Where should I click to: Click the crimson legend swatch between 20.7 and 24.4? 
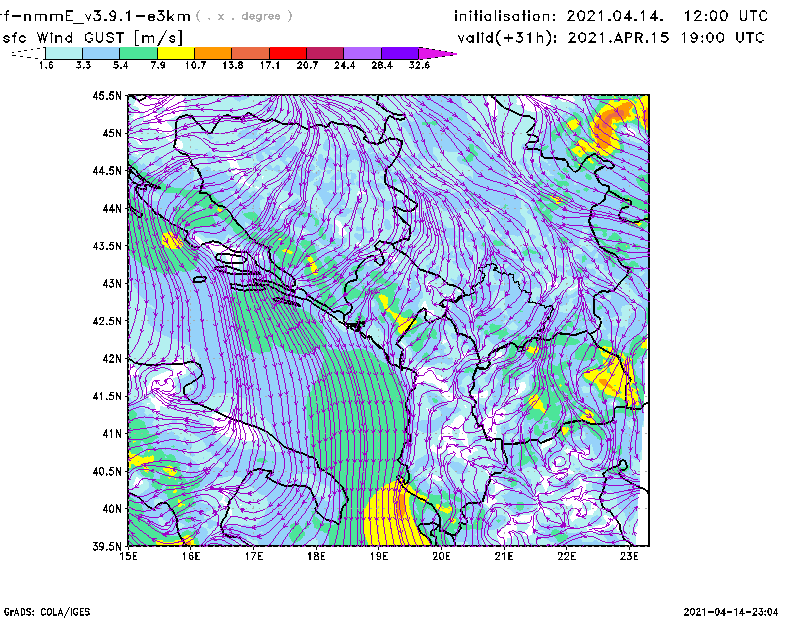[x=325, y=53]
